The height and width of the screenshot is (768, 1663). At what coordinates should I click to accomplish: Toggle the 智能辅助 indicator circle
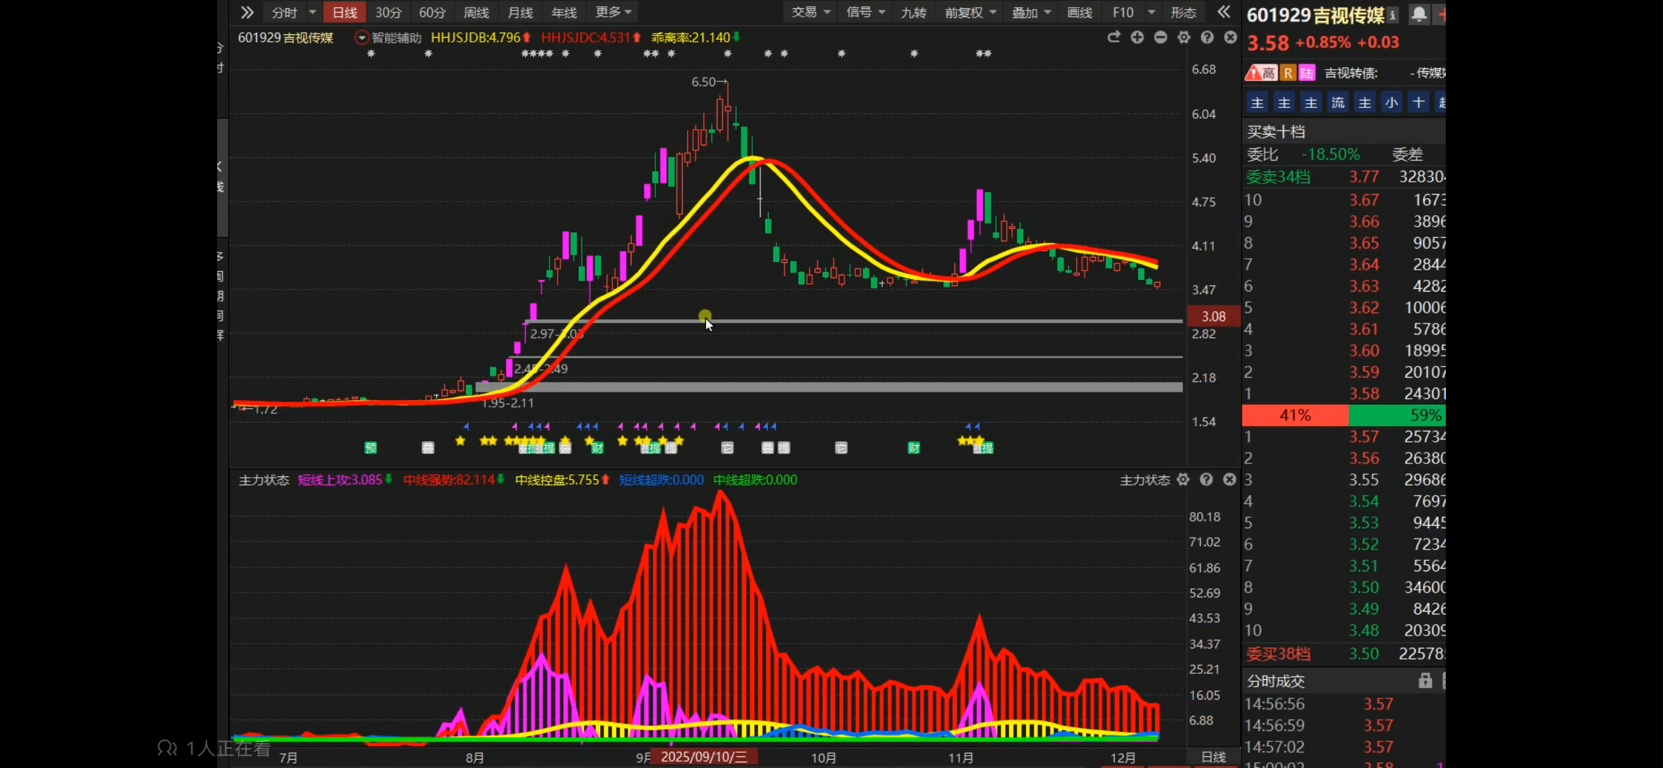[x=362, y=38]
